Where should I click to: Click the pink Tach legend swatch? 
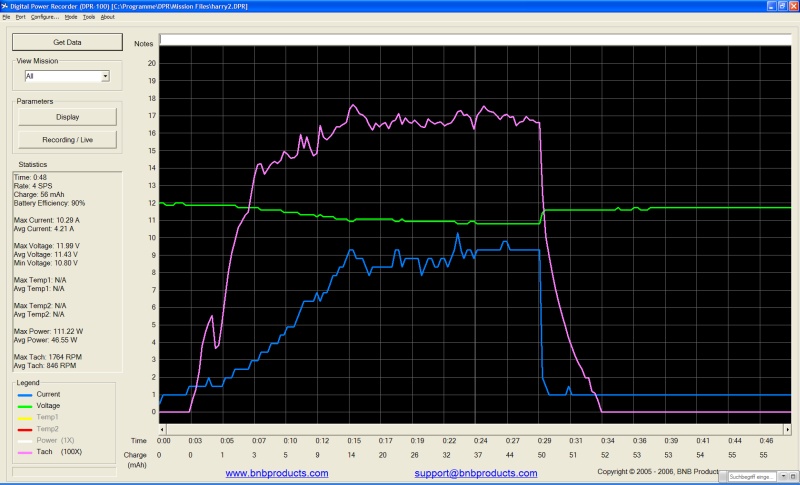coord(25,452)
